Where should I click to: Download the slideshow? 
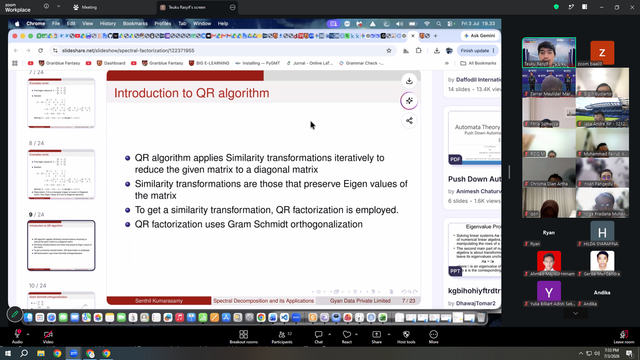click(x=409, y=81)
